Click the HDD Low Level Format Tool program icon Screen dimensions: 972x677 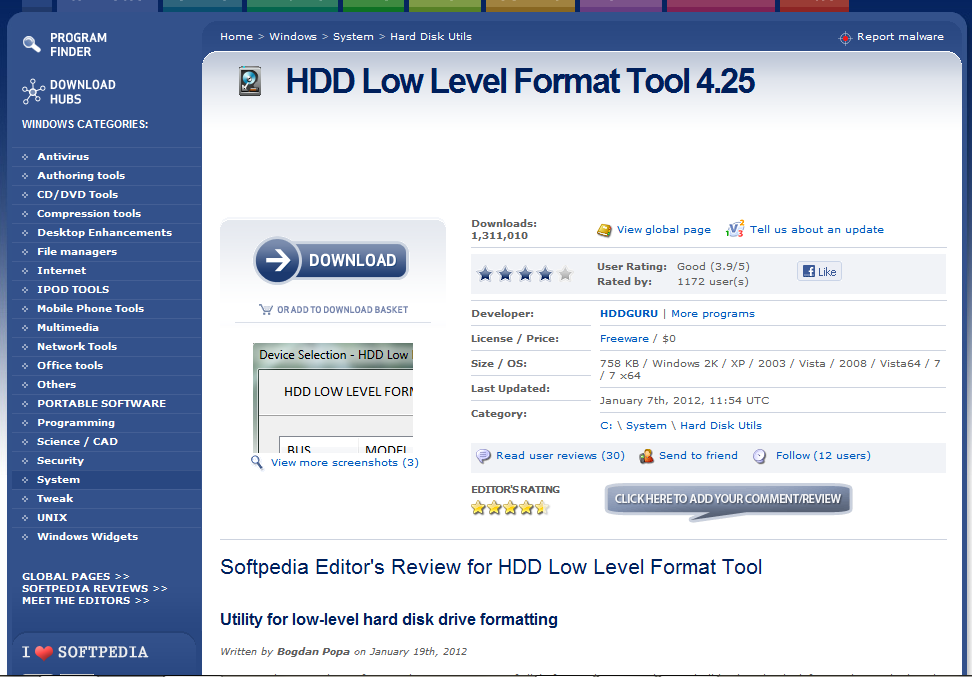click(250, 81)
